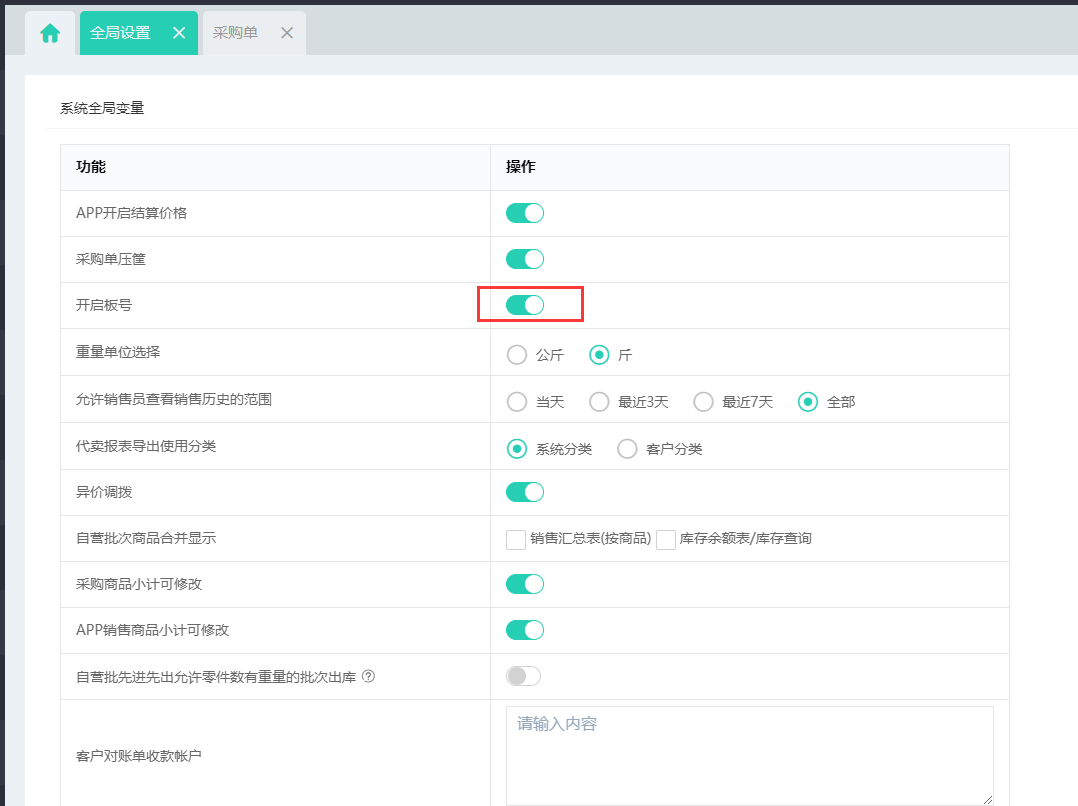Pick 最近7天 history range

point(703,402)
